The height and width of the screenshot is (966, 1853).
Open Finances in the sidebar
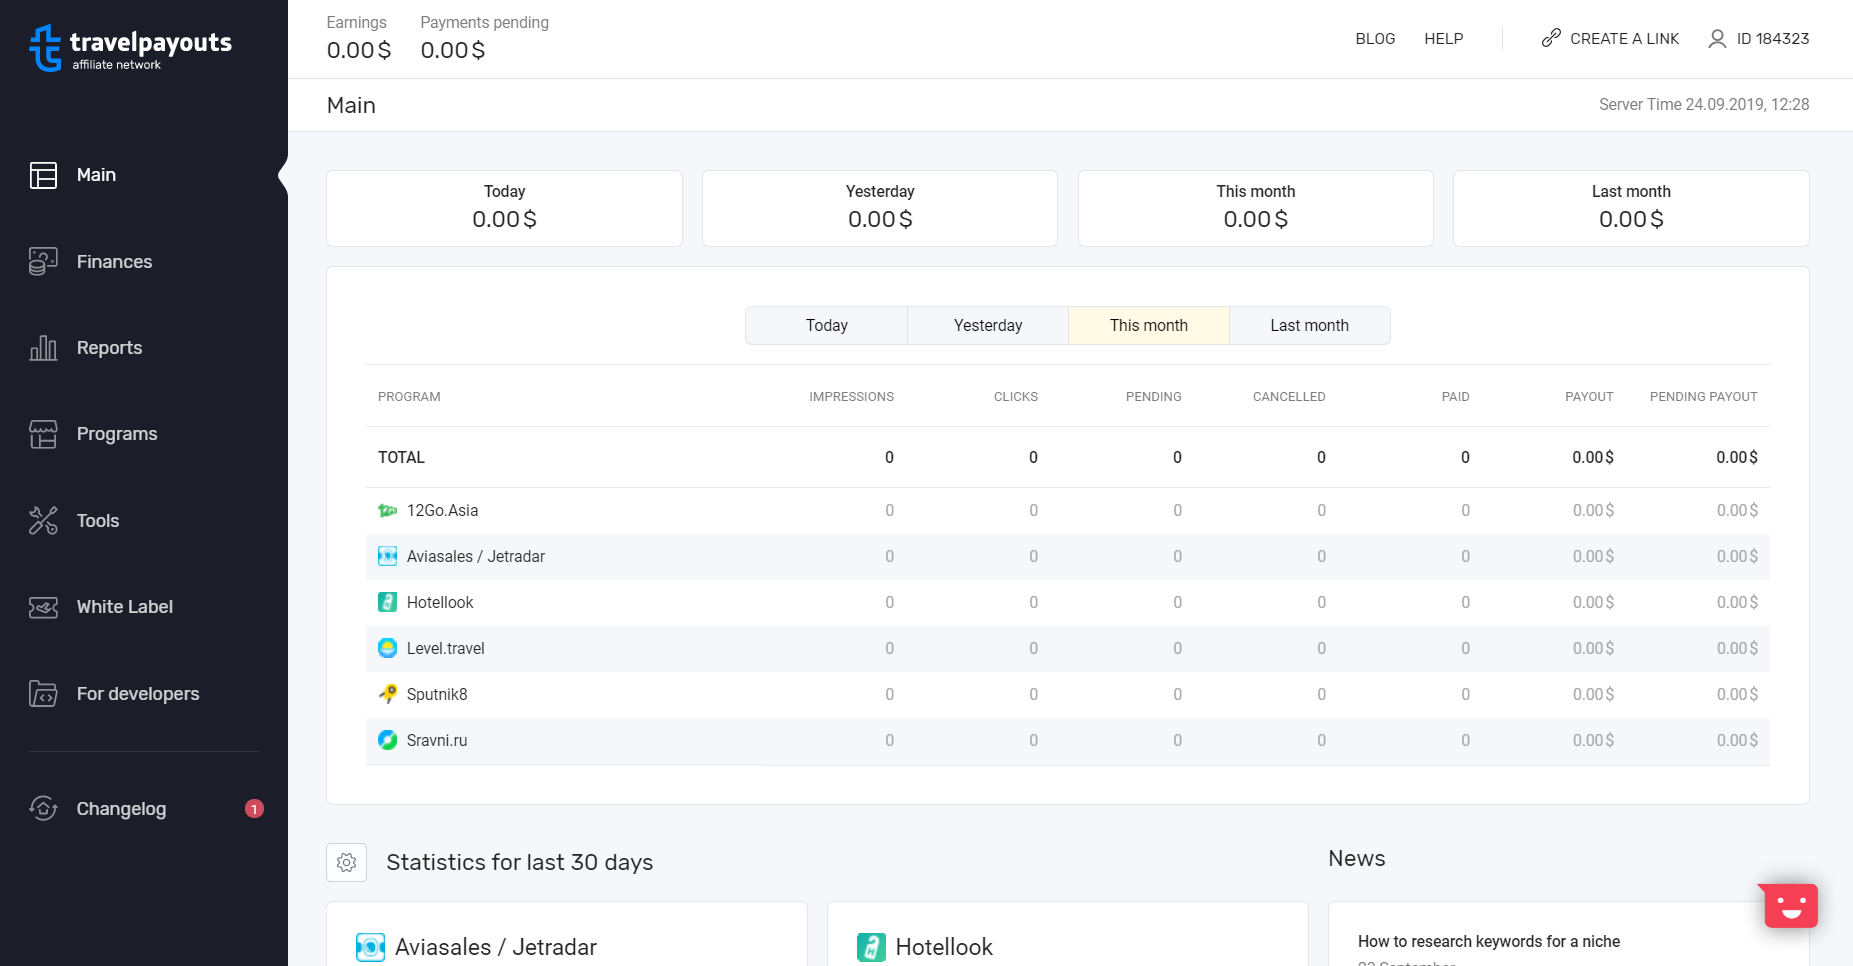pyautogui.click(x=114, y=262)
